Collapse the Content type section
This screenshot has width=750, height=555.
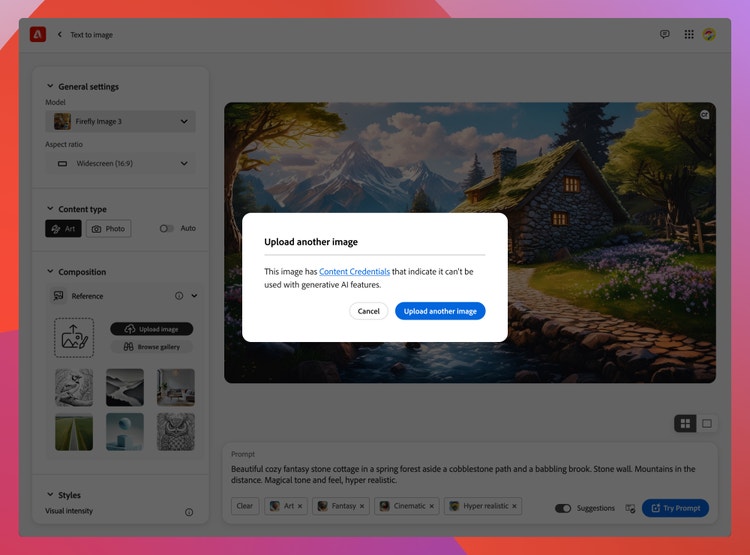pos(50,209)
